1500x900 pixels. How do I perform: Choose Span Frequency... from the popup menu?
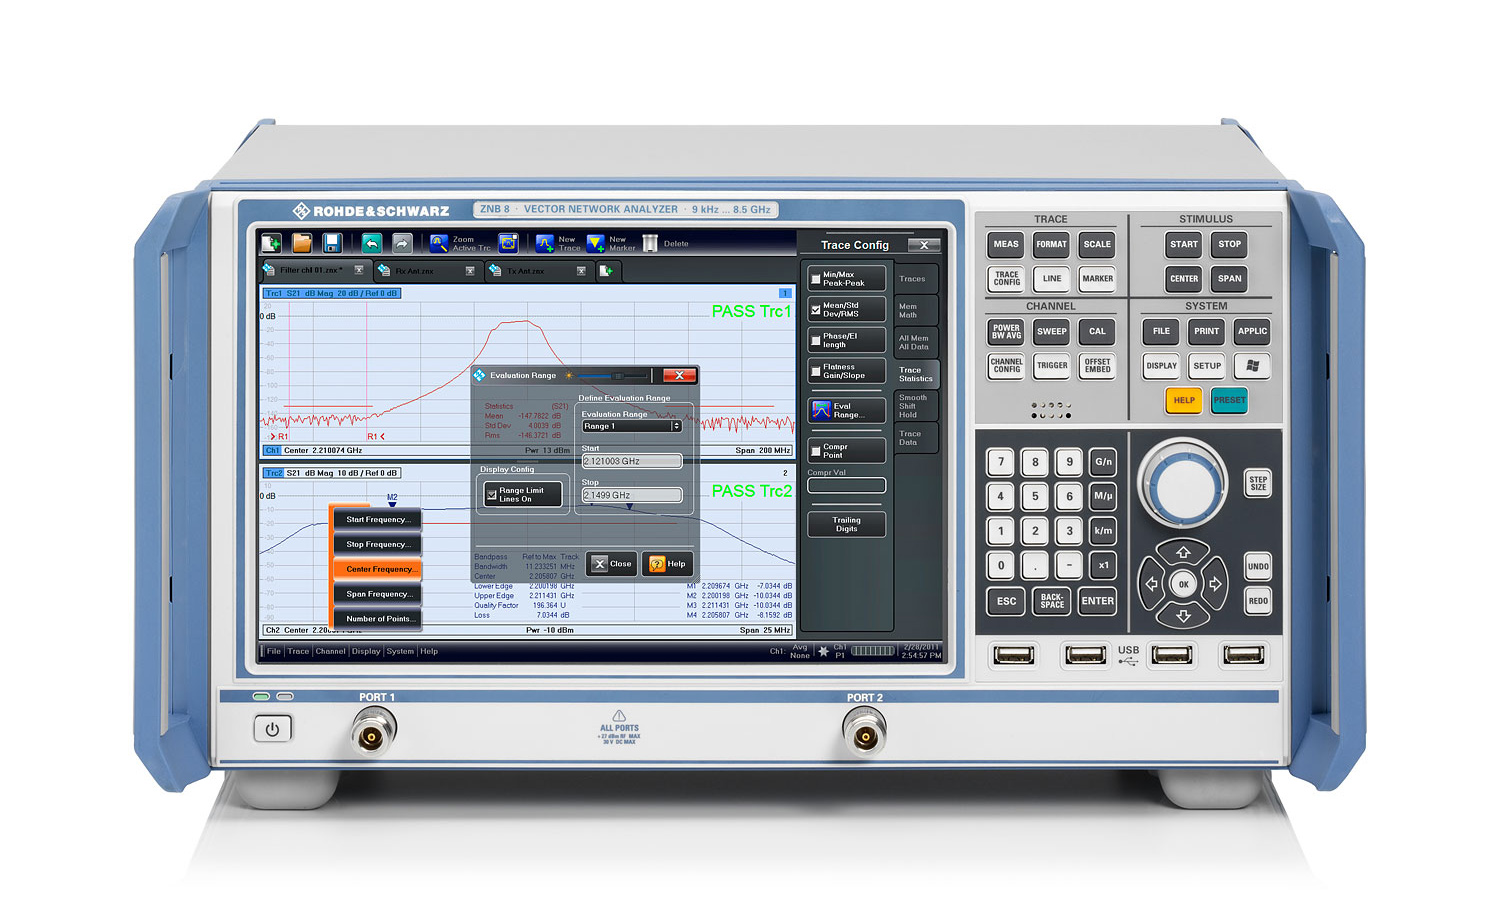pyautogui.click(x=378, y=594)
